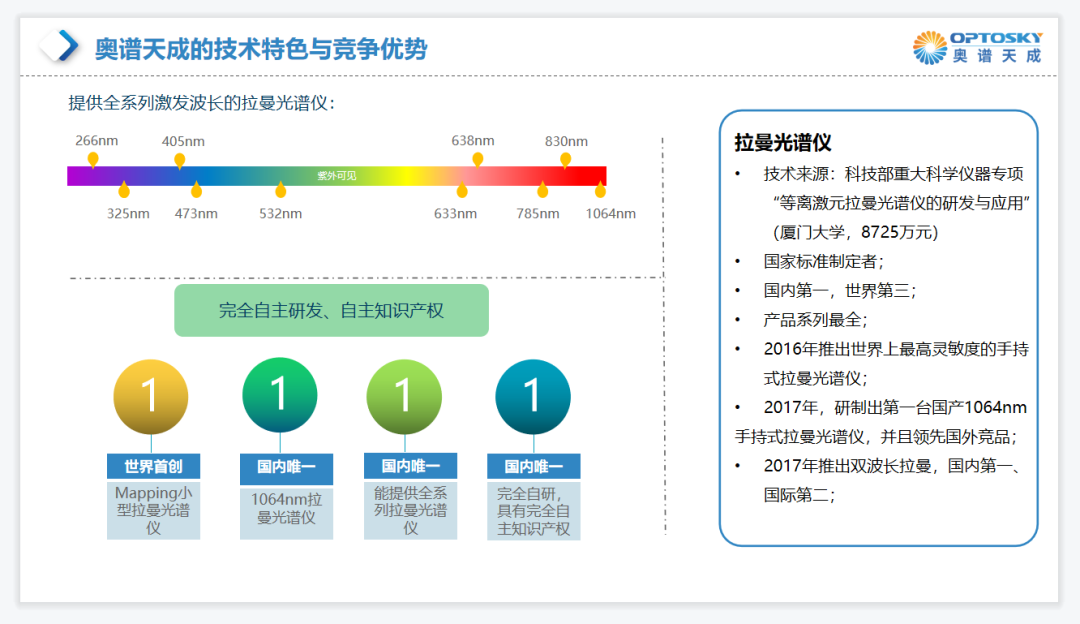Click the 拉曼光谱仪 panel heading
1080x624 pixels.
click(x=783, y=143)
